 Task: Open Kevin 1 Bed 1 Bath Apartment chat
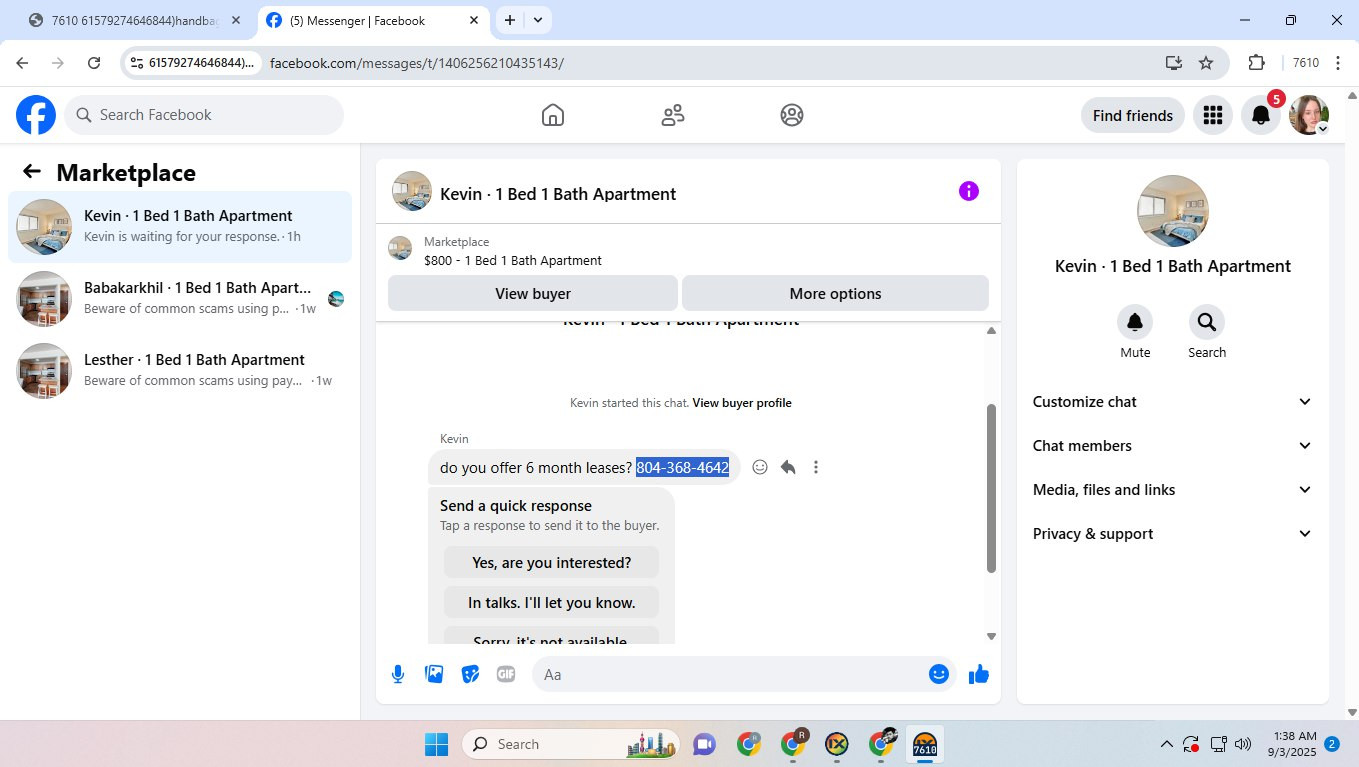(180, 227)
